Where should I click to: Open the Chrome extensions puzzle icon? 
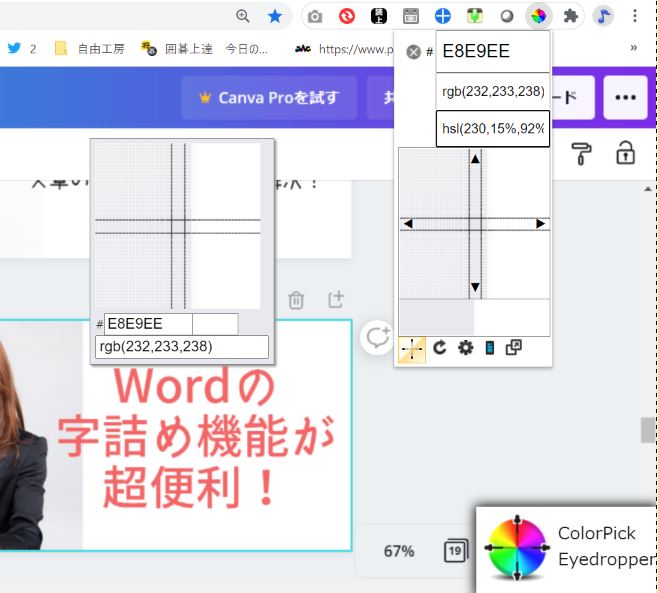tap(571, 16)
